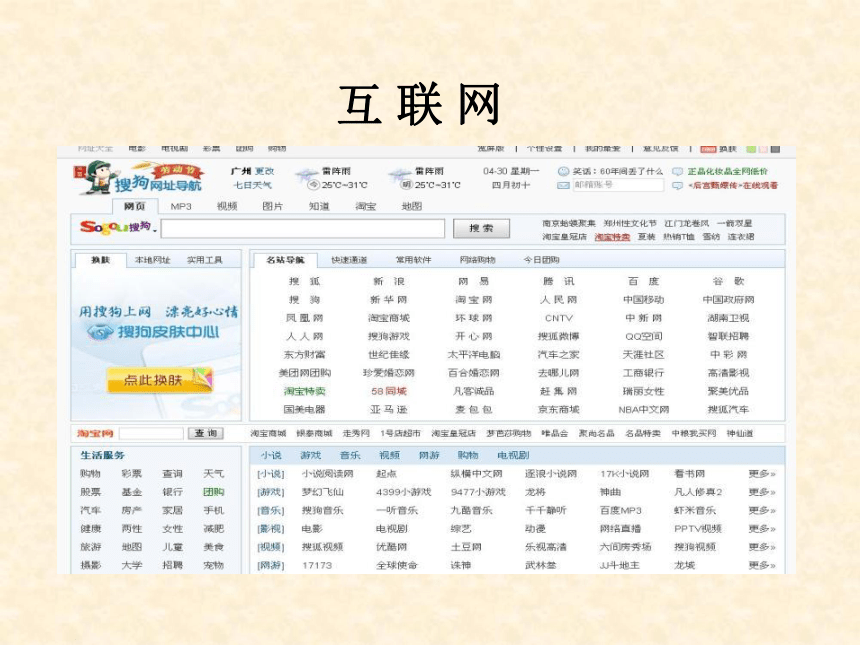
Task: Open the 快速通道 tab
Action: point(349,260)
